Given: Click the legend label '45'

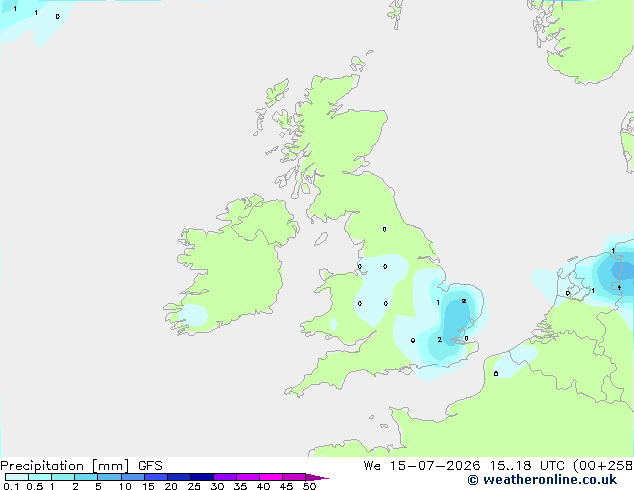Looking at the screenshot, I should pos(286,486).
